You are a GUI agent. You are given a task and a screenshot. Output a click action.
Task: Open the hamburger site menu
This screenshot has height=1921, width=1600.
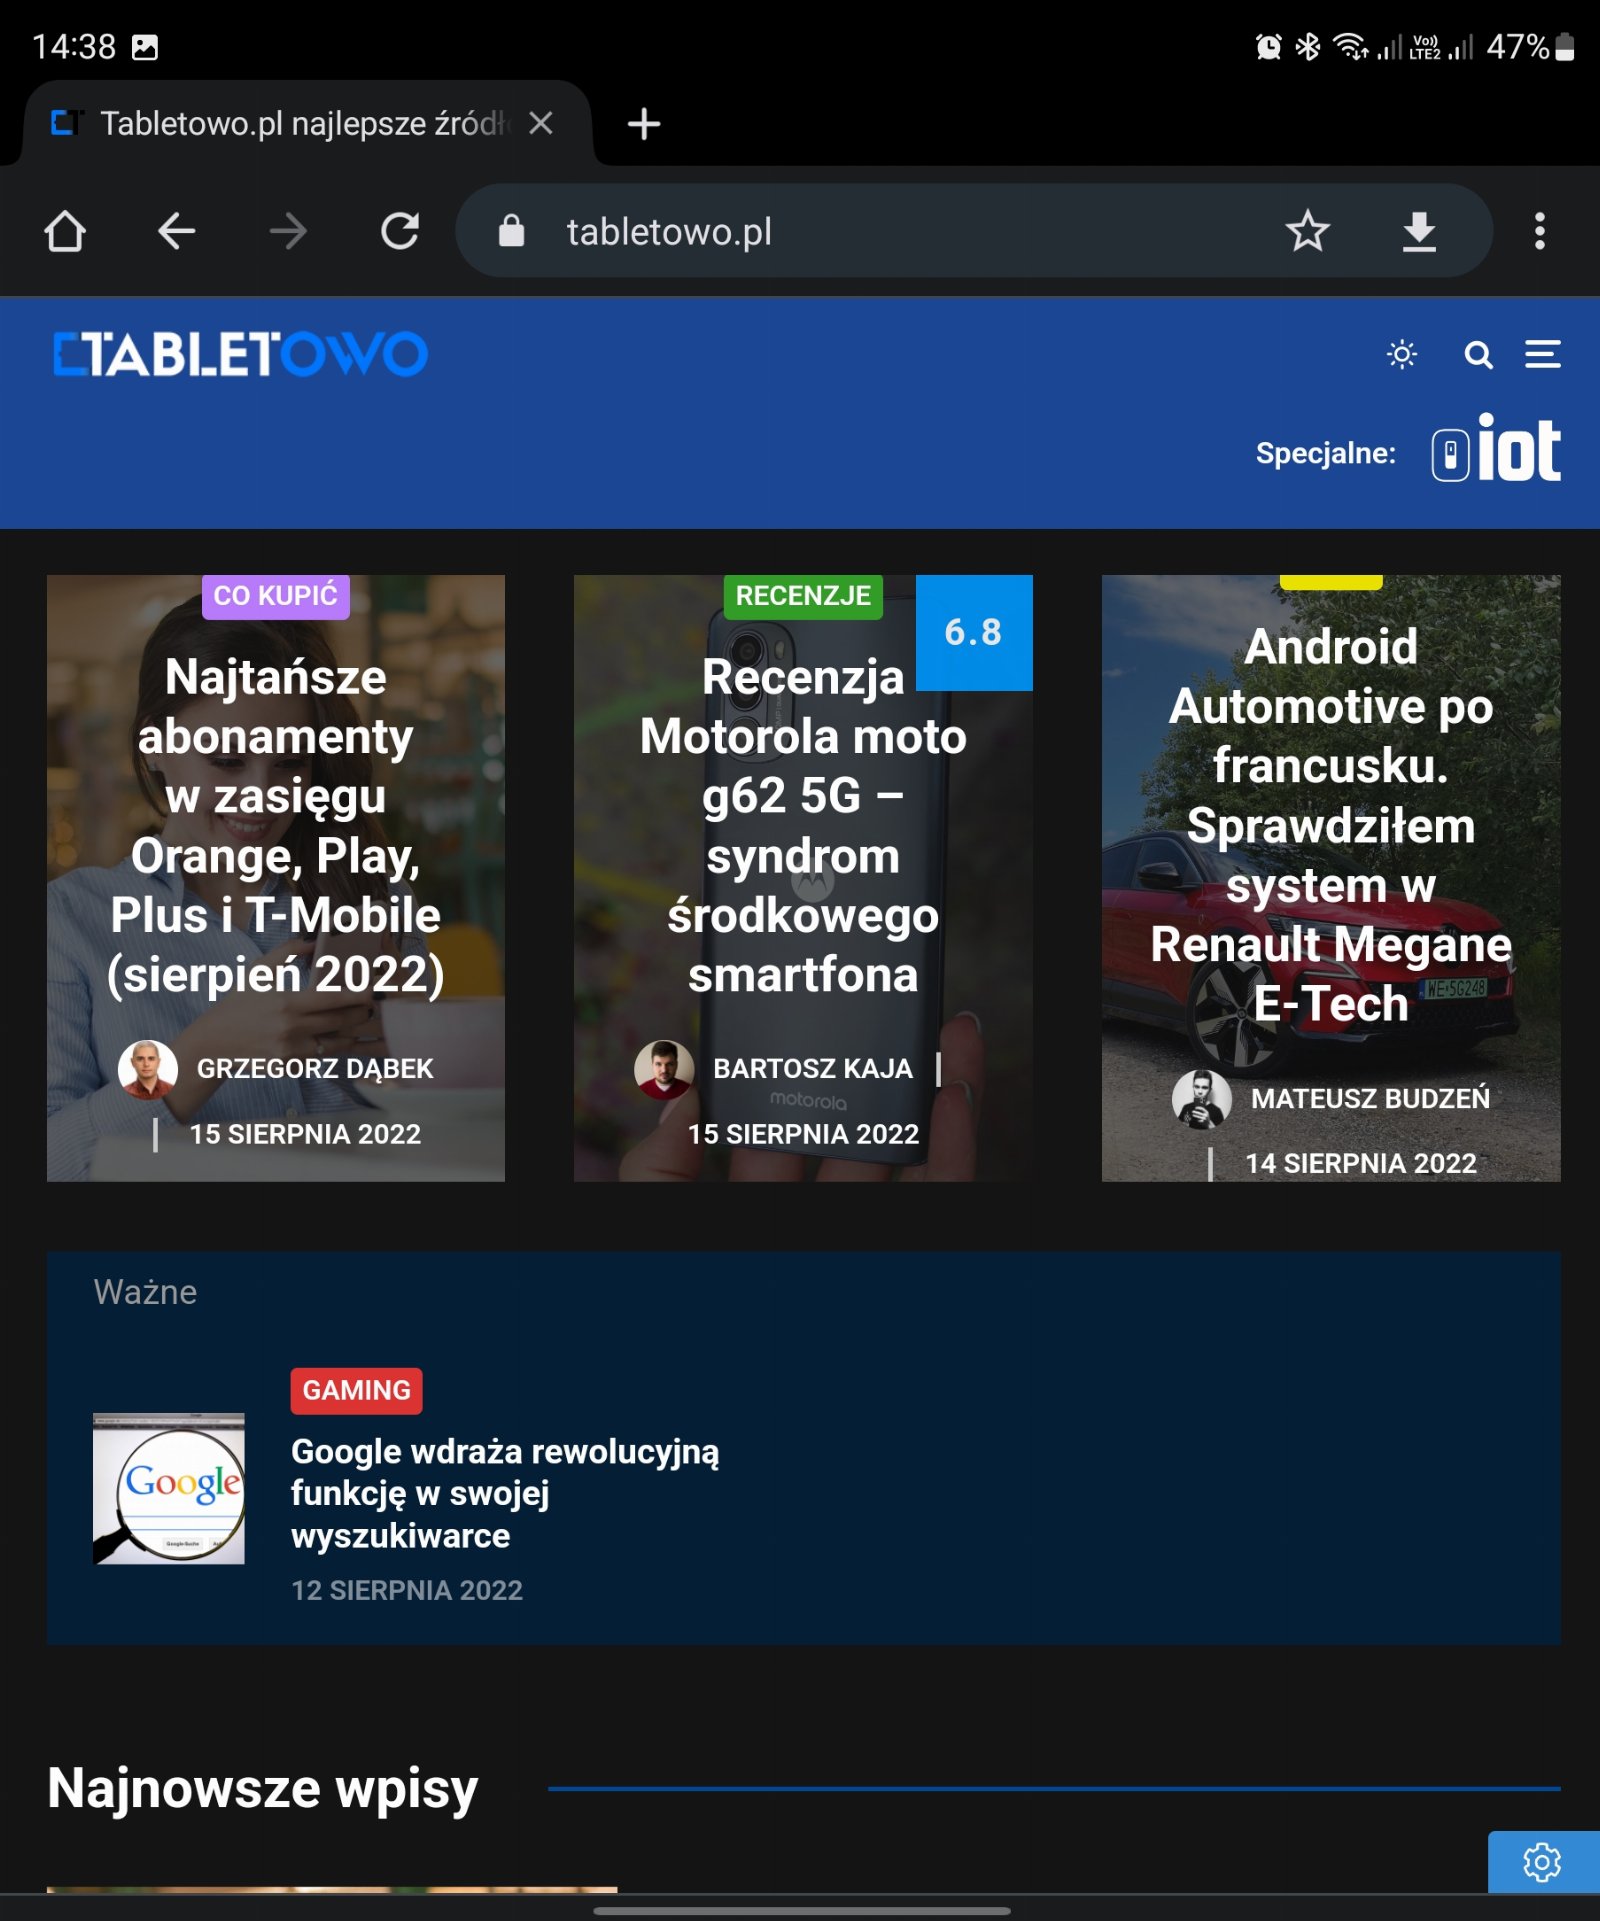pyautogui.click(x=1543, y=354)
